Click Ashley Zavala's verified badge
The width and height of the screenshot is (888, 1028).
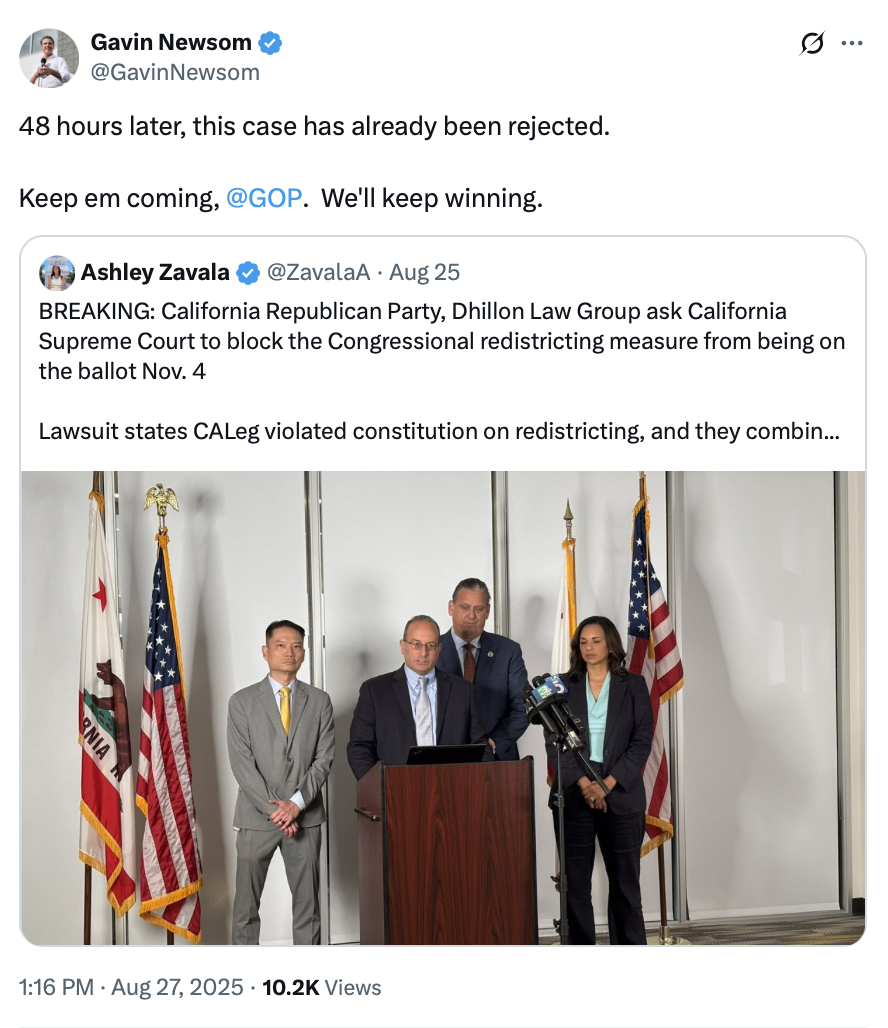tap(247, 273)
